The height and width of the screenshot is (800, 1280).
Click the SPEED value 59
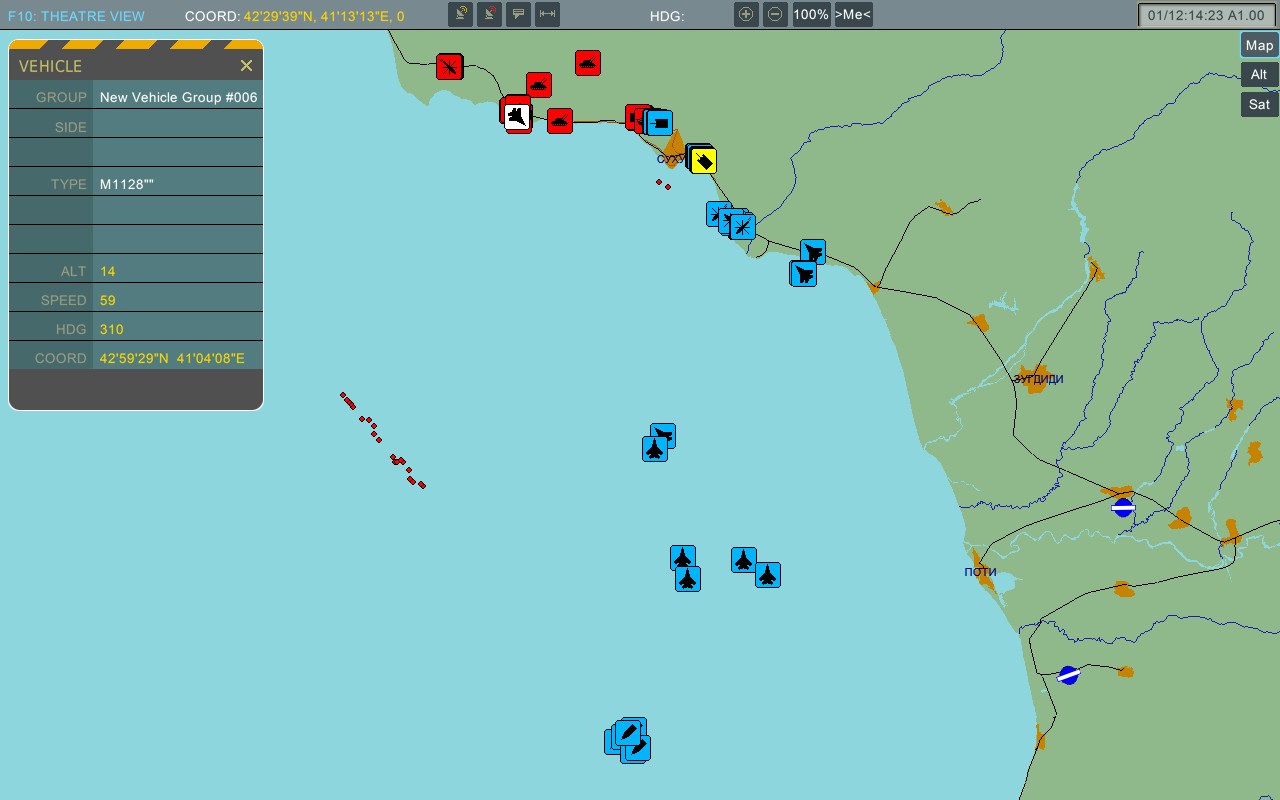pyautogui.click(x=108, y=300)
